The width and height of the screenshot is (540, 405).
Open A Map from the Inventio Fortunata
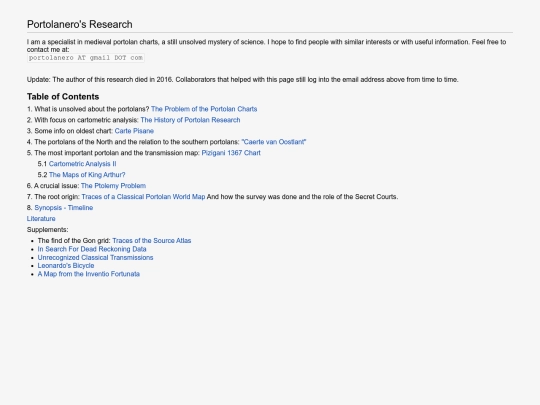click(89, 274)
